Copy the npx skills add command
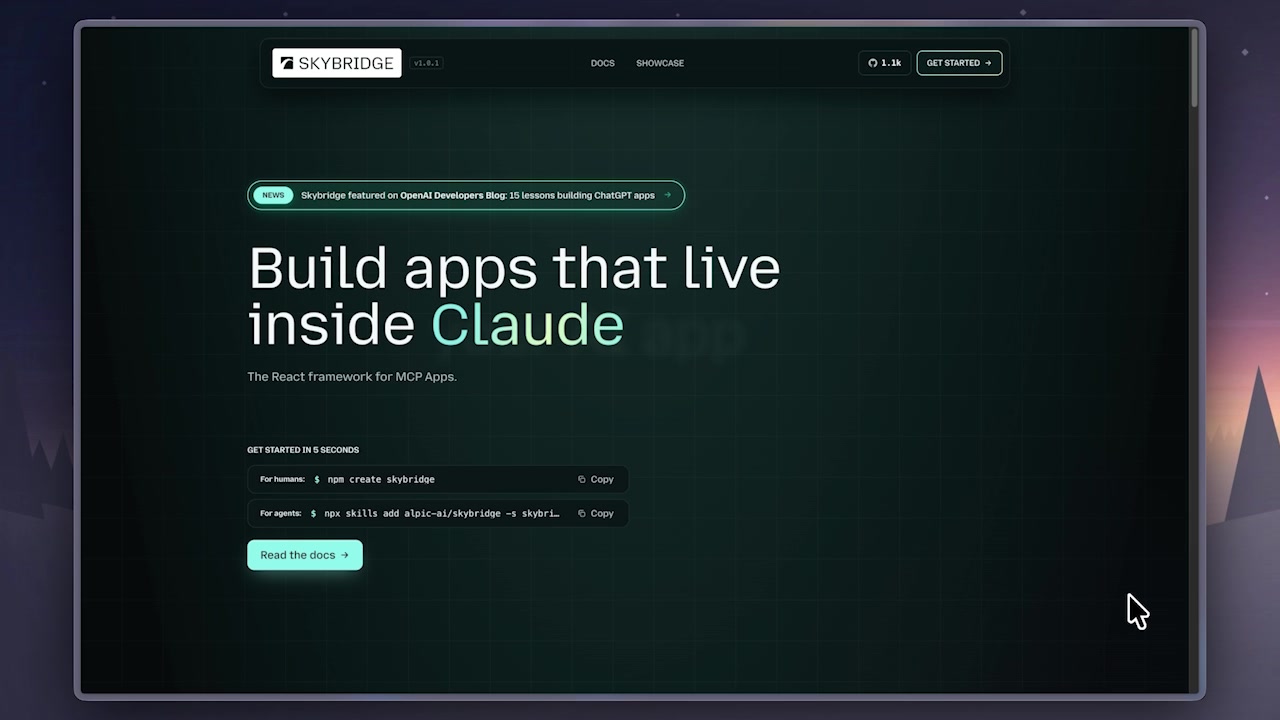 596,513
